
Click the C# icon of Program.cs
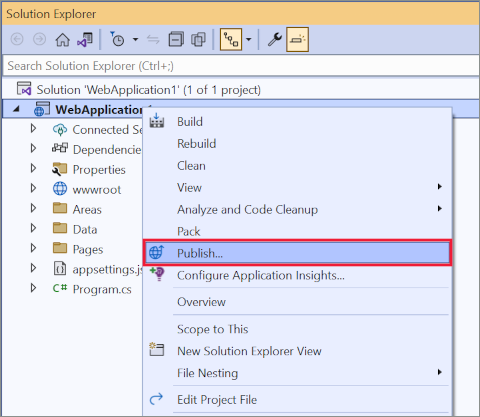[60, 288]
